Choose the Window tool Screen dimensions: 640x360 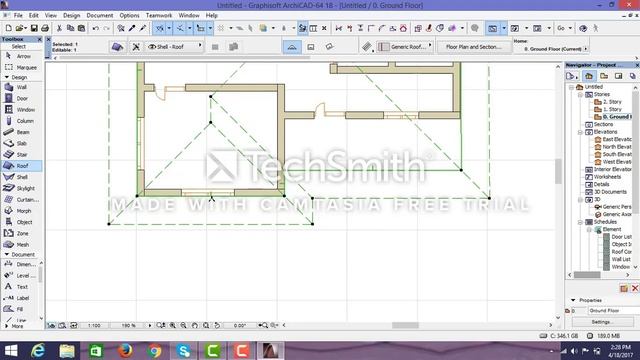[20, 109]
